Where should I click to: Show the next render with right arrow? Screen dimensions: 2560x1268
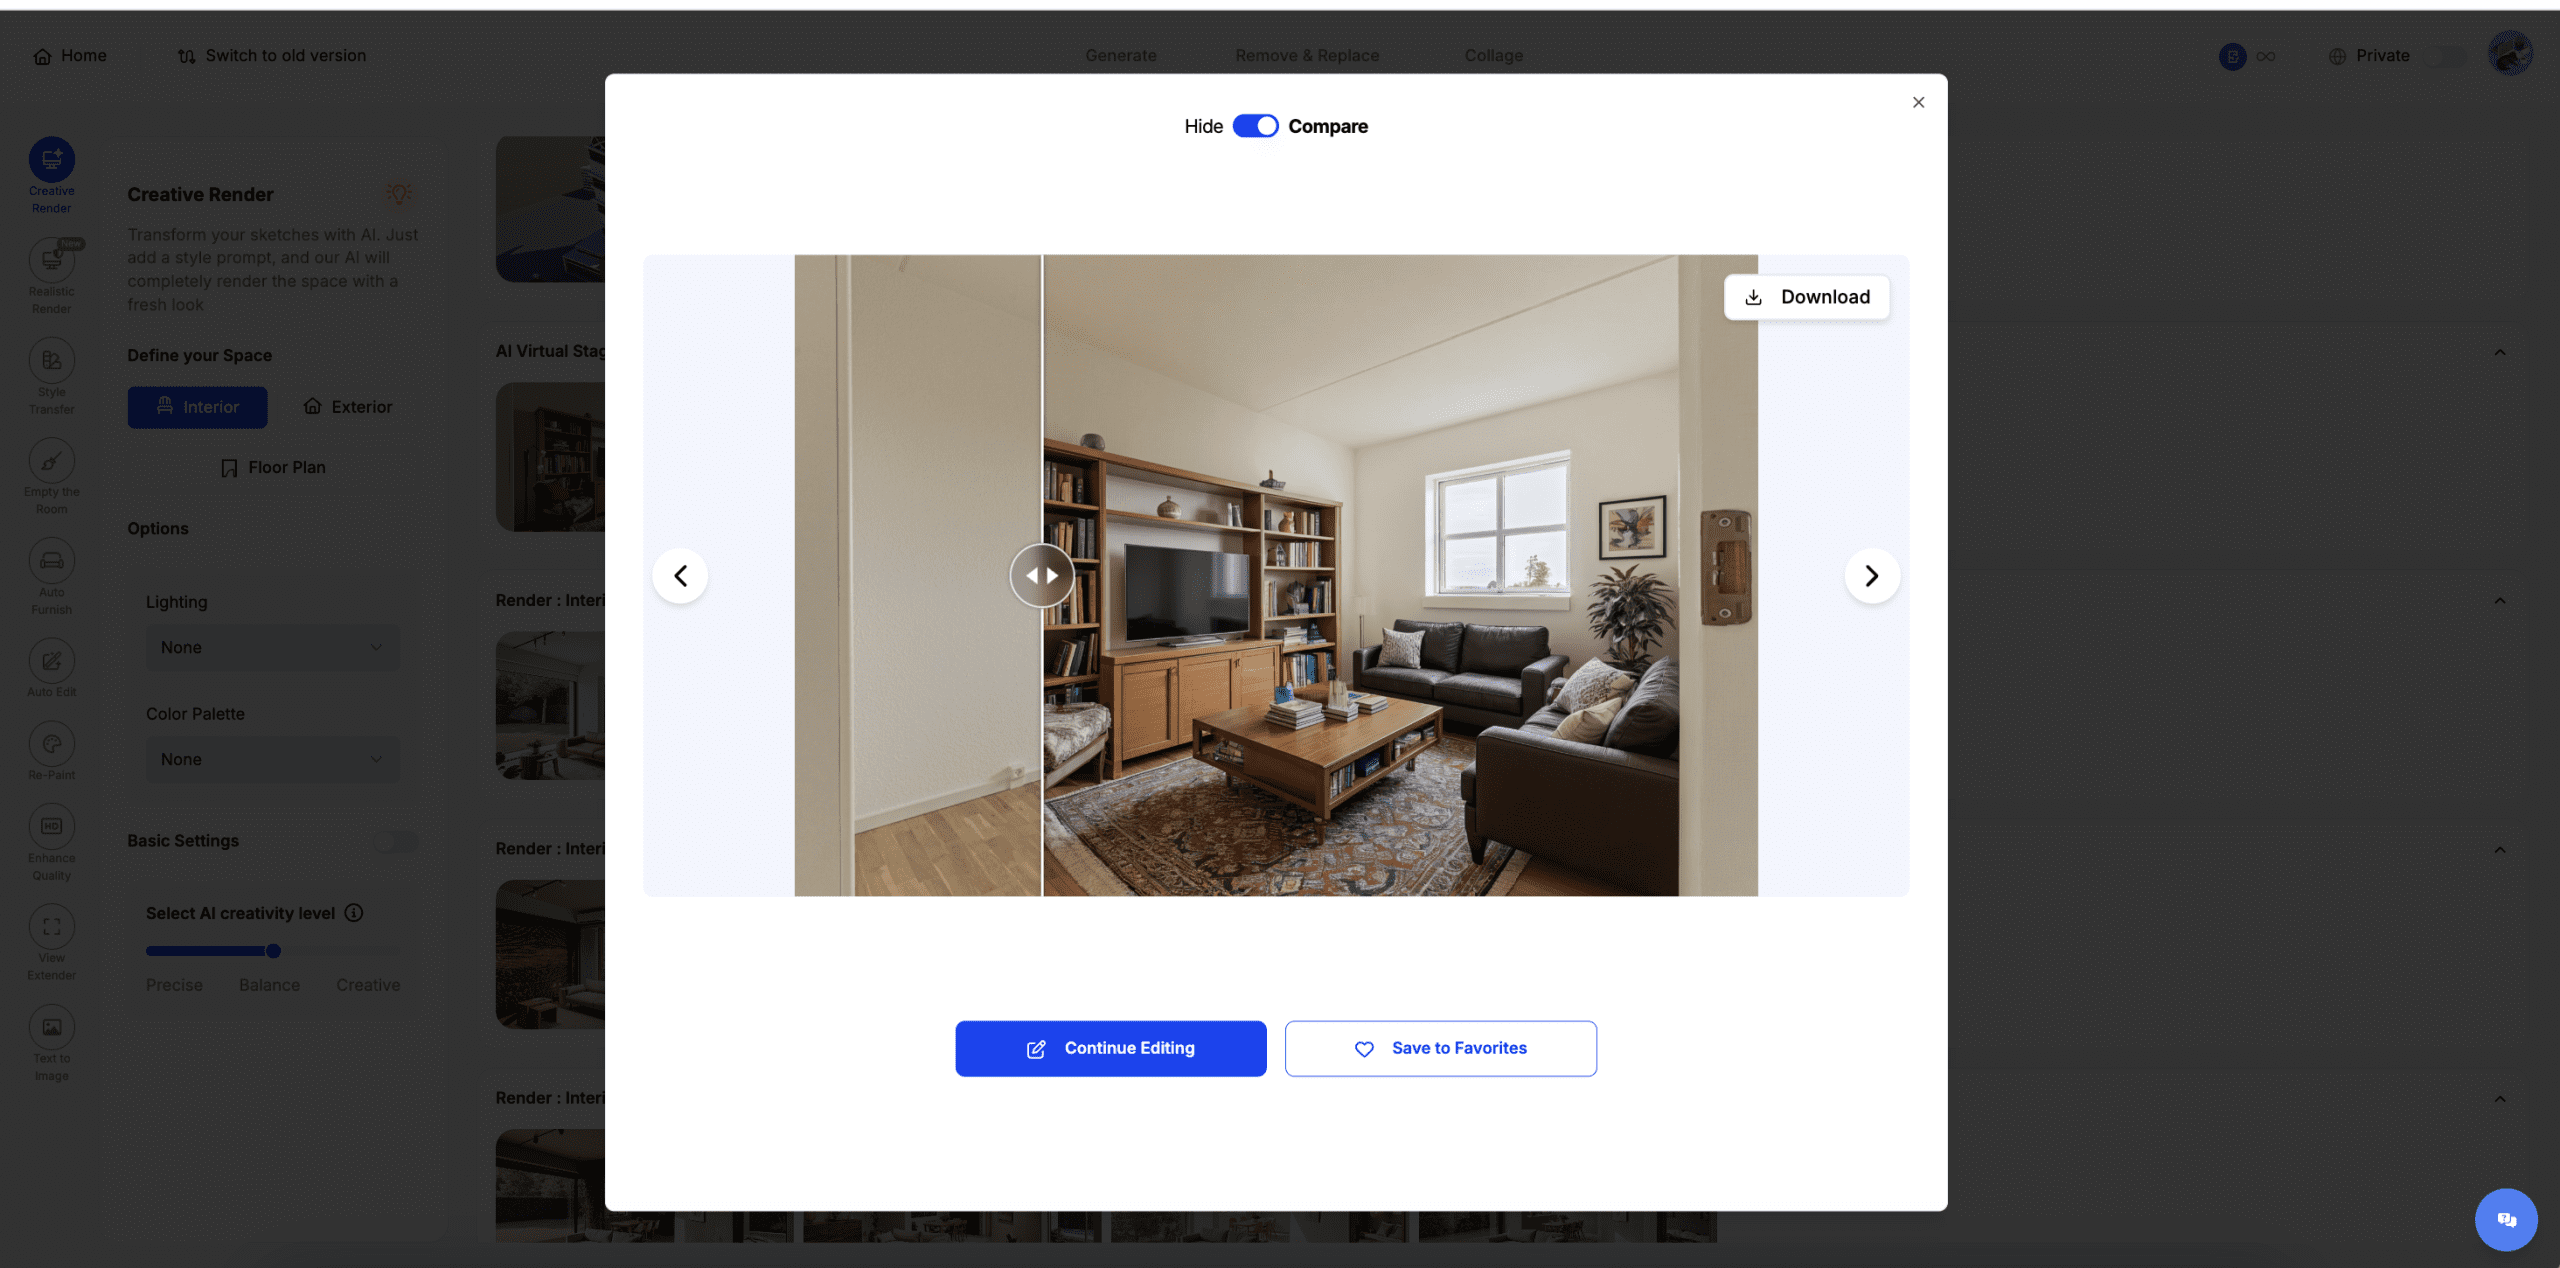(1871, 576)
